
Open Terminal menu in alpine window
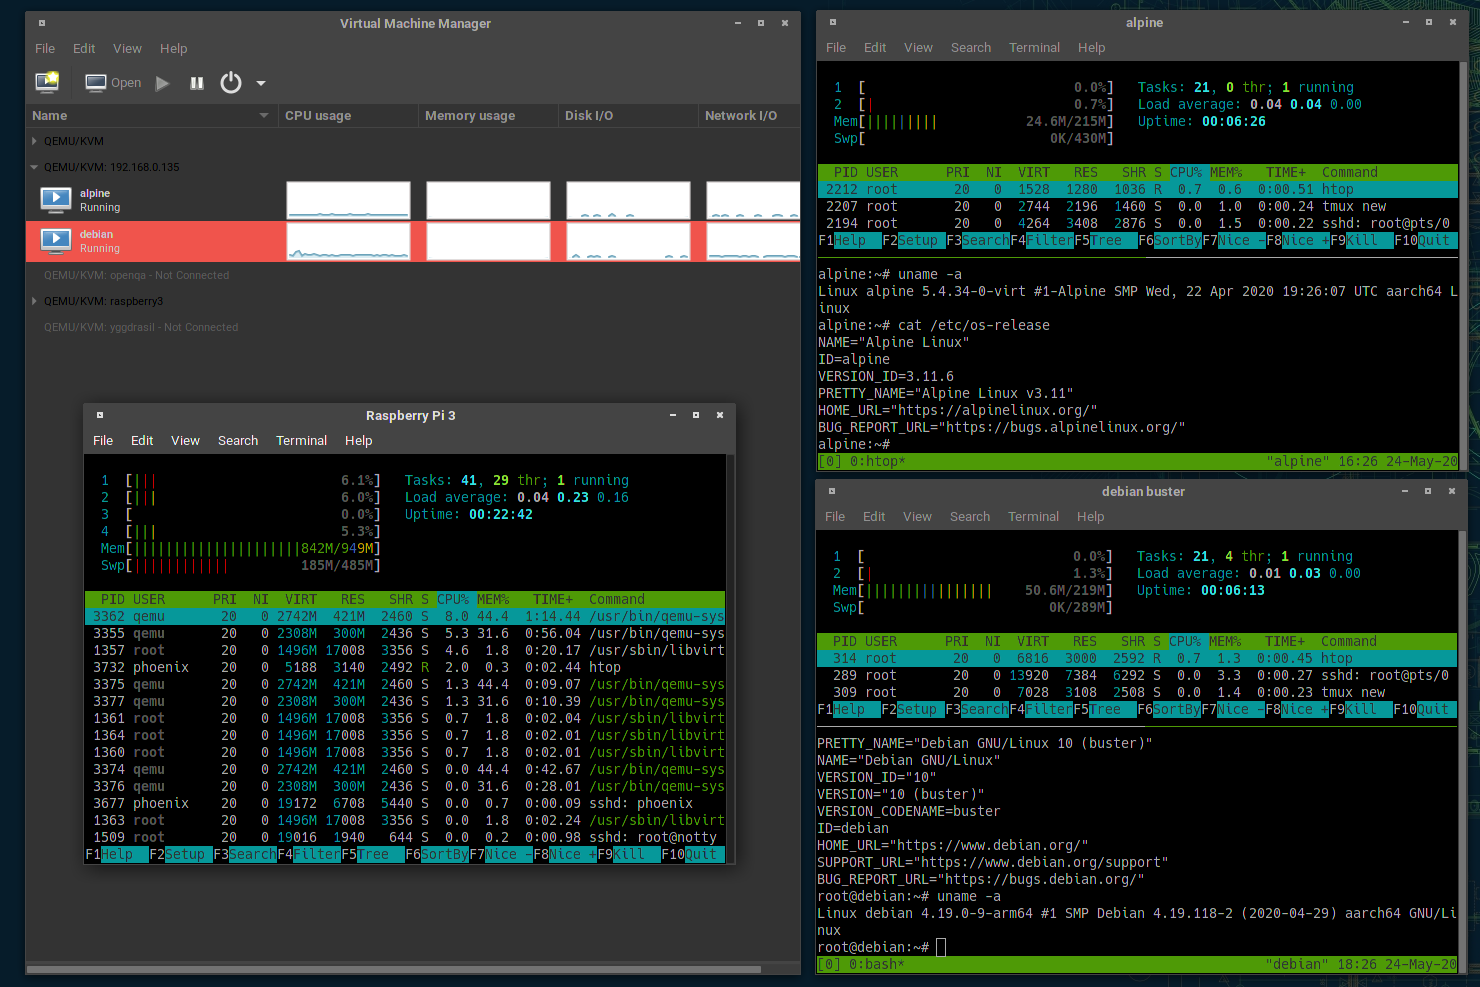coord(1034,47)
